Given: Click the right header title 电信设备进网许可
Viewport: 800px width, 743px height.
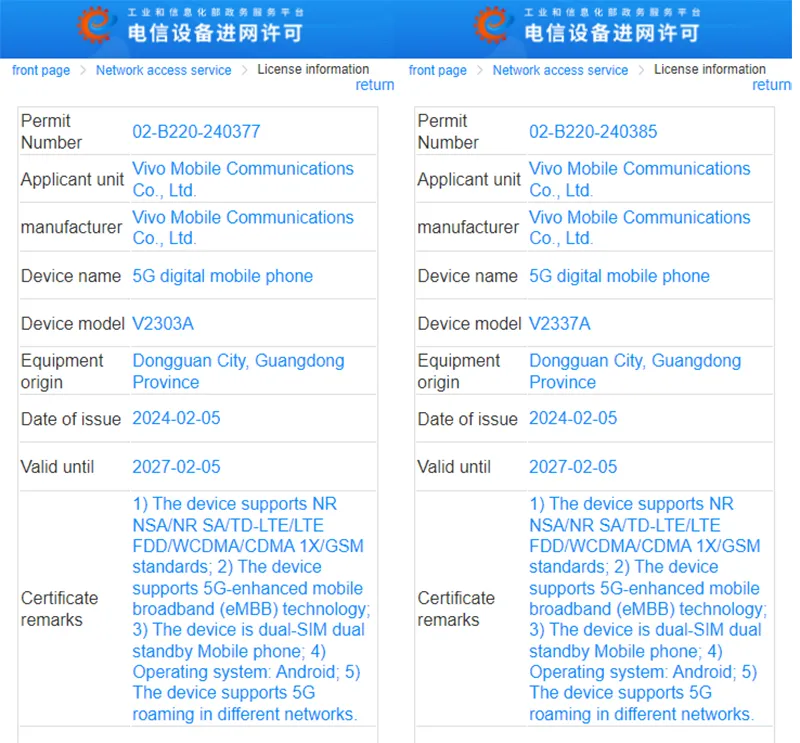Looking at the screenshot, I should (x=612, y=33).
